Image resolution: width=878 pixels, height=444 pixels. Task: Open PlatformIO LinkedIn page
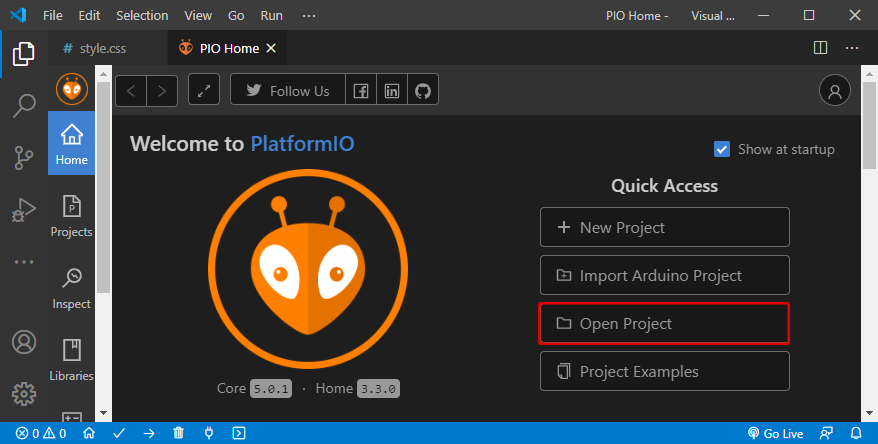[x=392, y=90]
